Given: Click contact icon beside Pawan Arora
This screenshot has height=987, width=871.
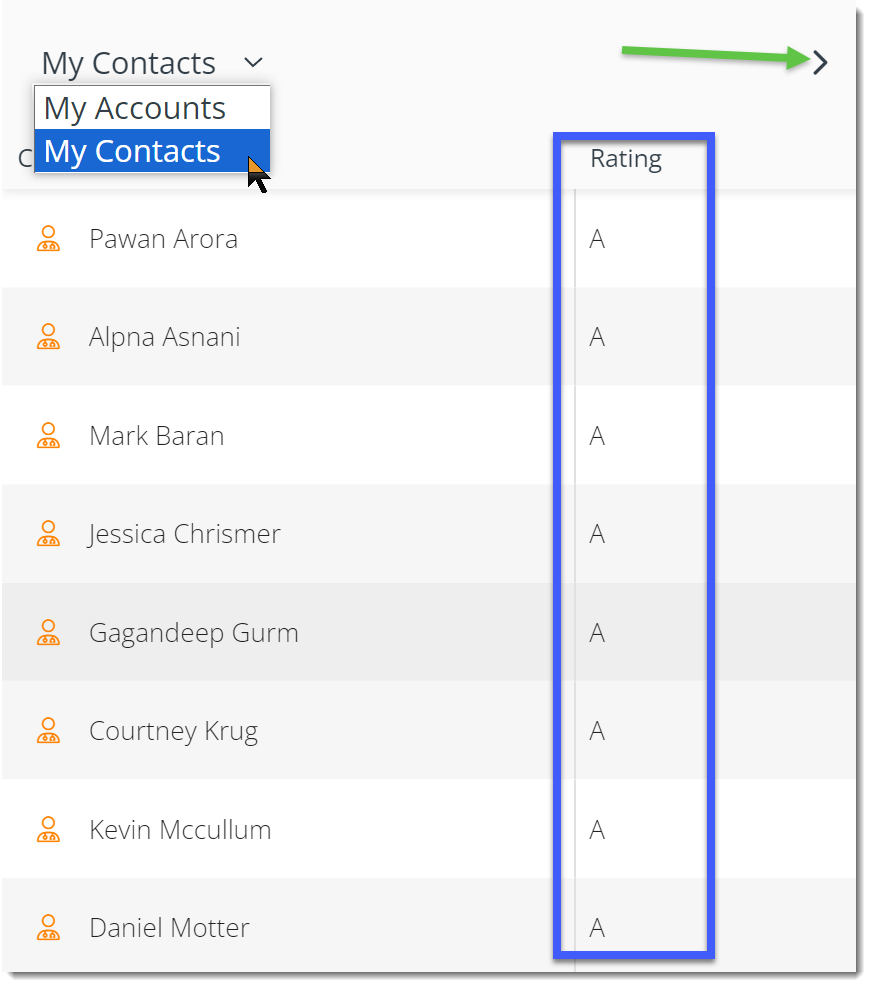Looking at the screenshot, I should point(48,239).
